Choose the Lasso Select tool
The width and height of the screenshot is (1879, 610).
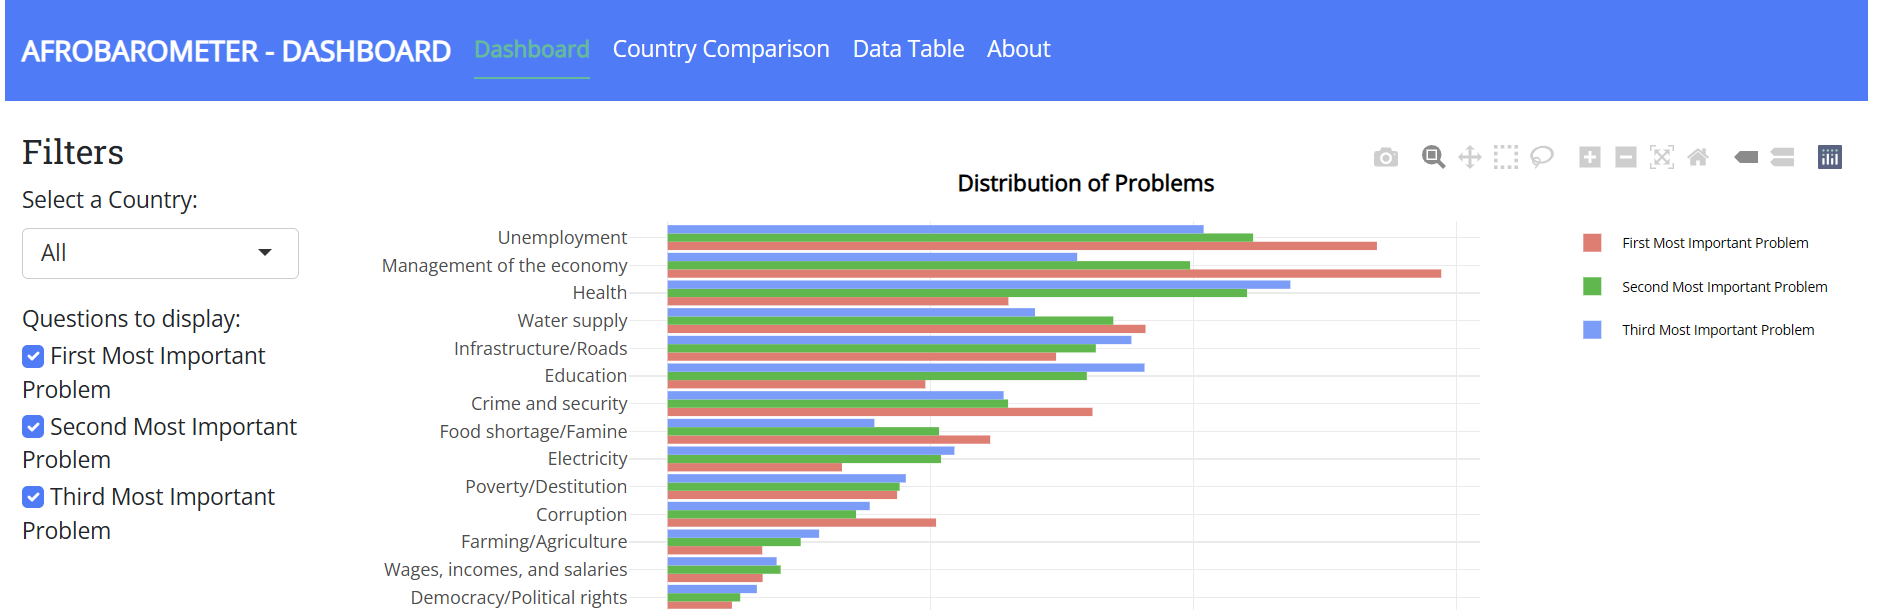(x=1542, y=157)
